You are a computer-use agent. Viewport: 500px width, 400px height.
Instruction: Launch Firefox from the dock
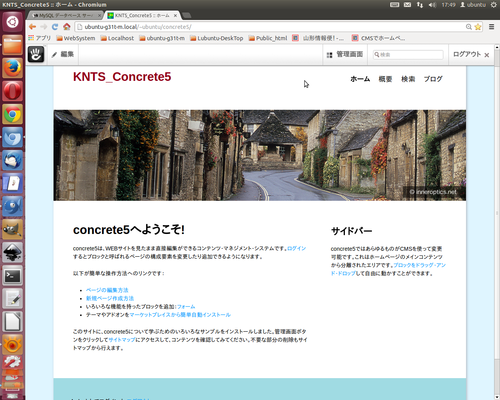(x=13, y=68)
